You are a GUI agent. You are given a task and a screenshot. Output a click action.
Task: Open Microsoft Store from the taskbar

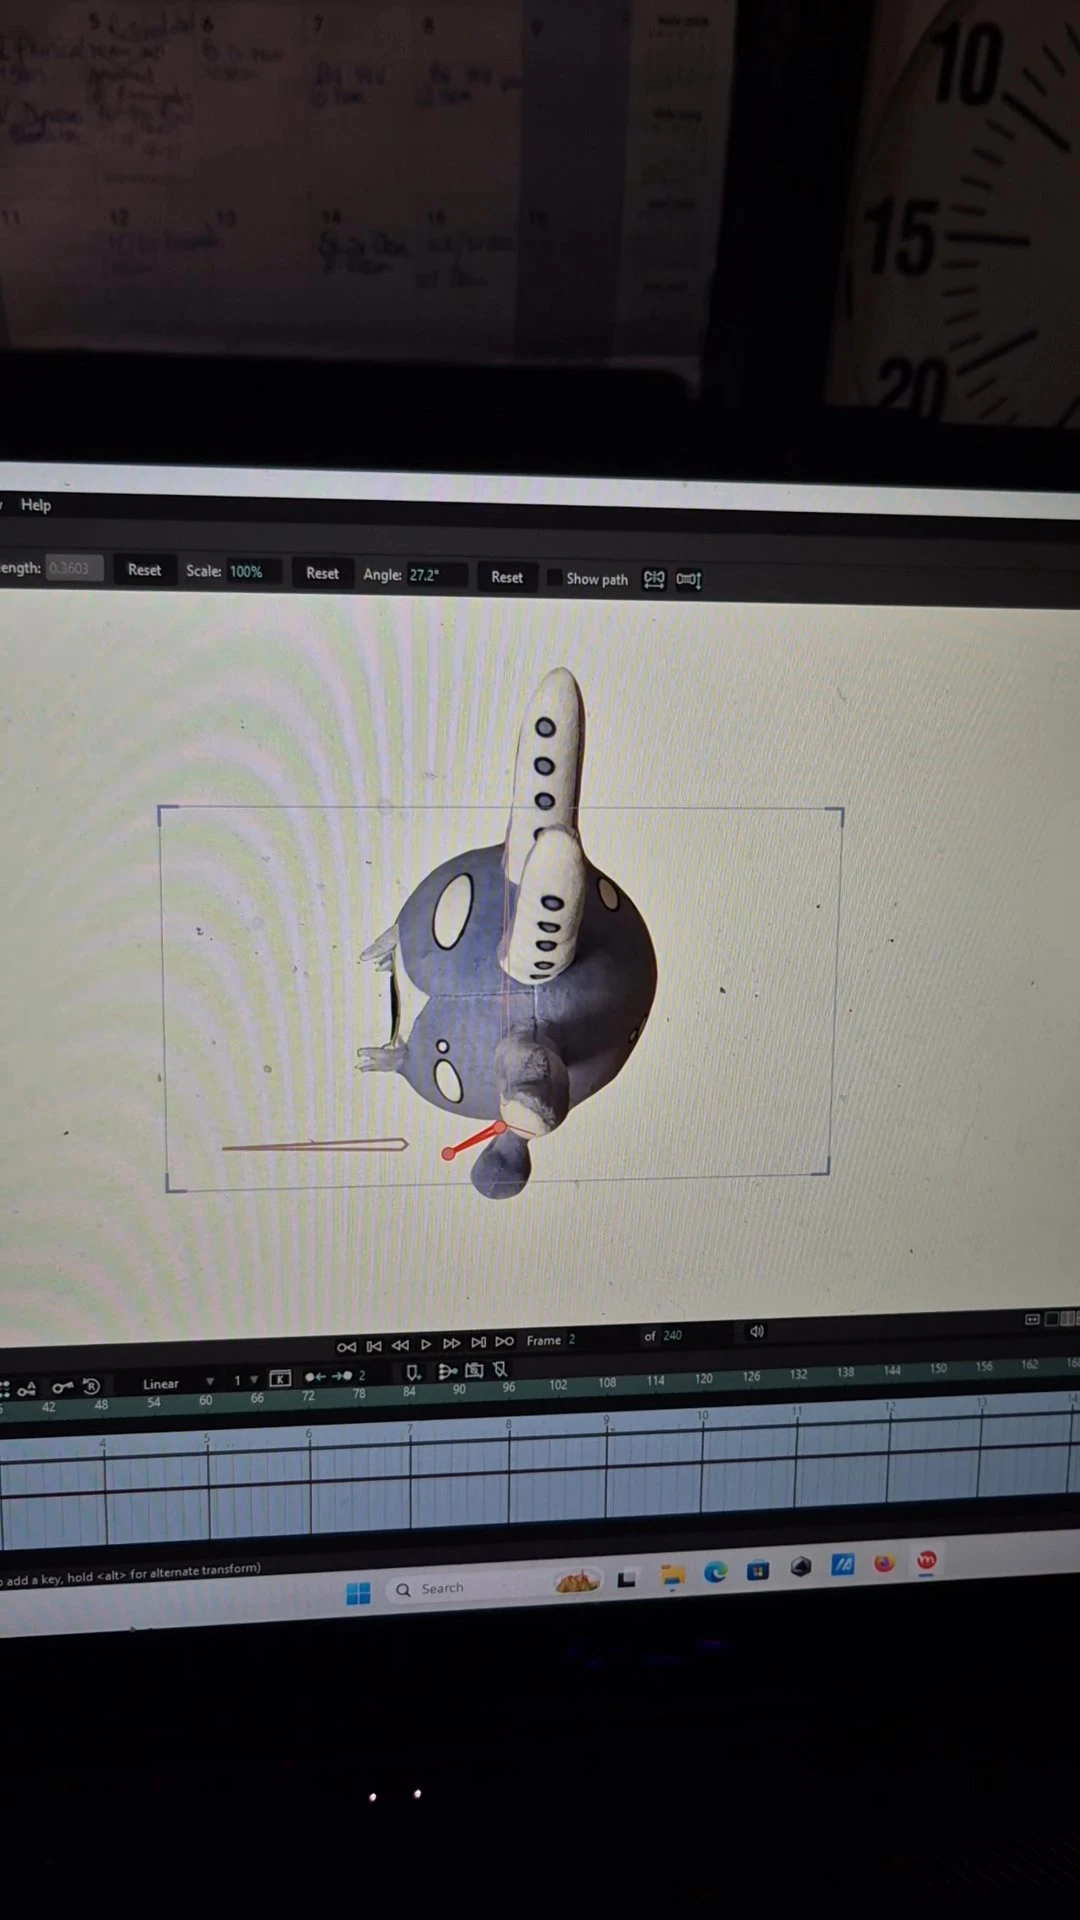[757, 1571]
